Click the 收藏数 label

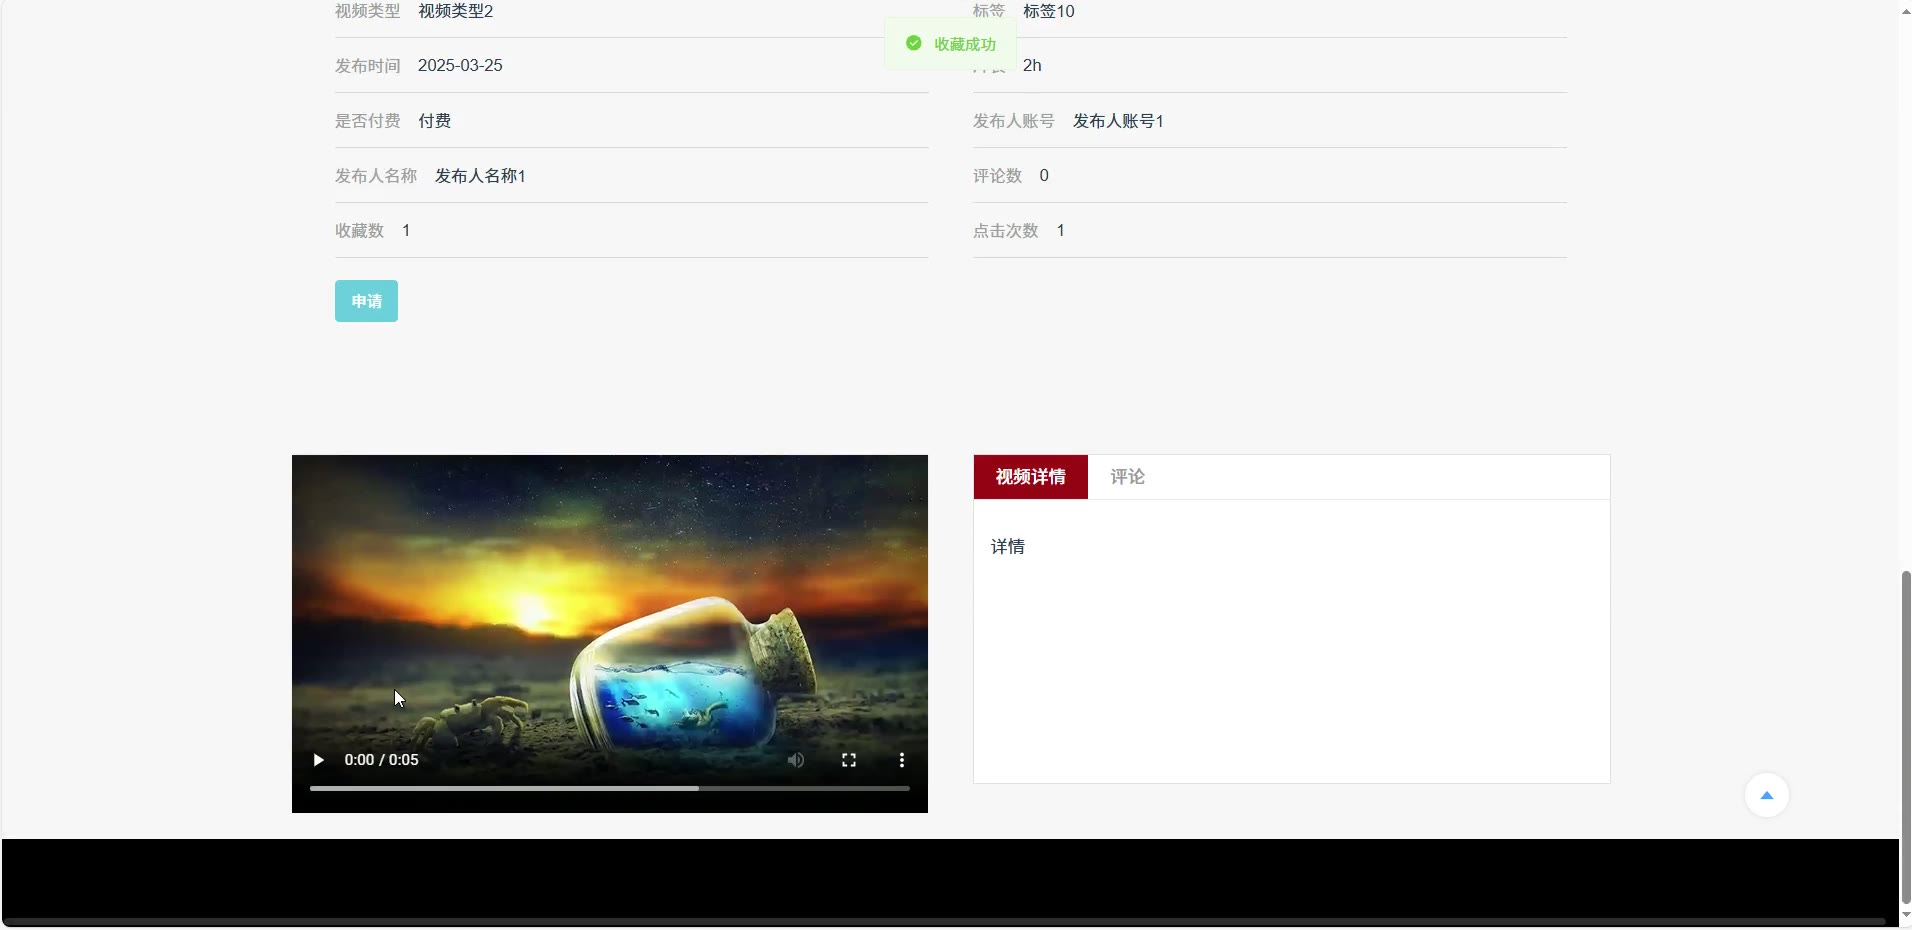(360, 231)
